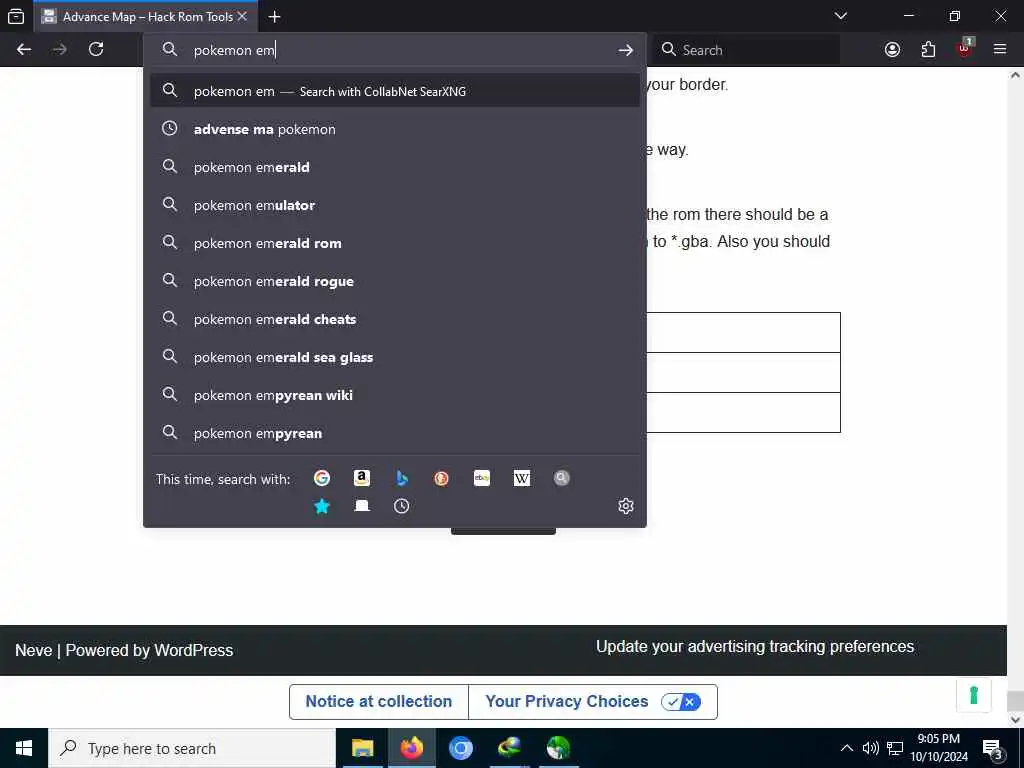The height and width of the screenshot is (768, 1024).
Task: Search this time with DuckDuckGo
Action: coord(441,478)
